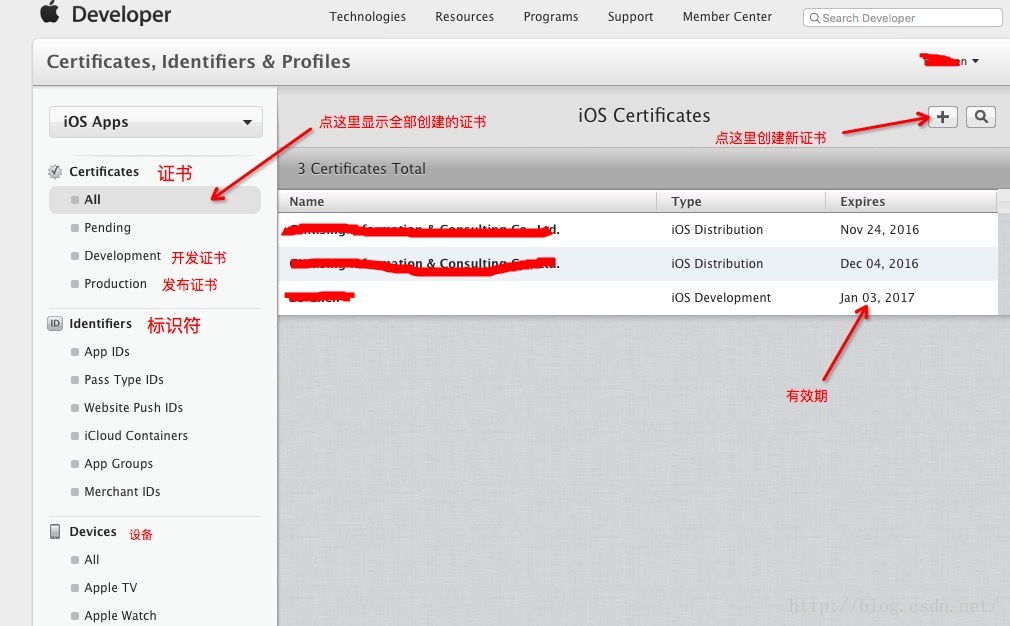Screen dimensions: 1010x626
Task: Select All under Certificates
Action: tap(155, 200)
